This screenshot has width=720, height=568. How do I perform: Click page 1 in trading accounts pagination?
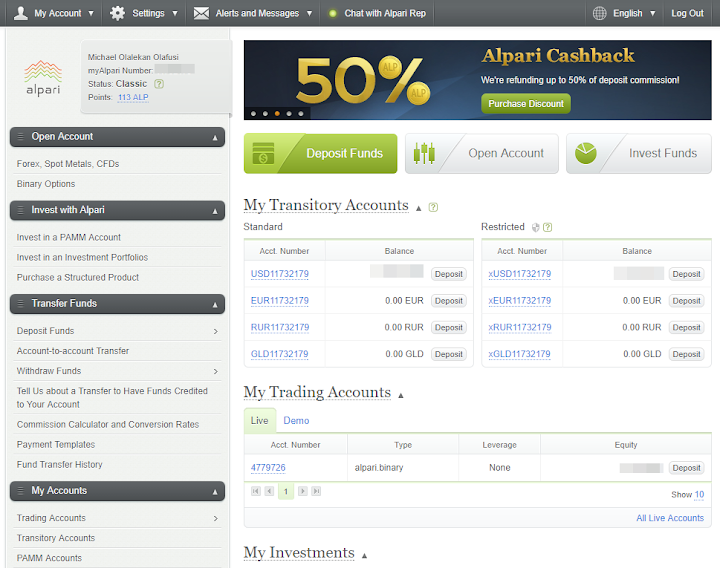pyautogui.click(x=286, y=492)
